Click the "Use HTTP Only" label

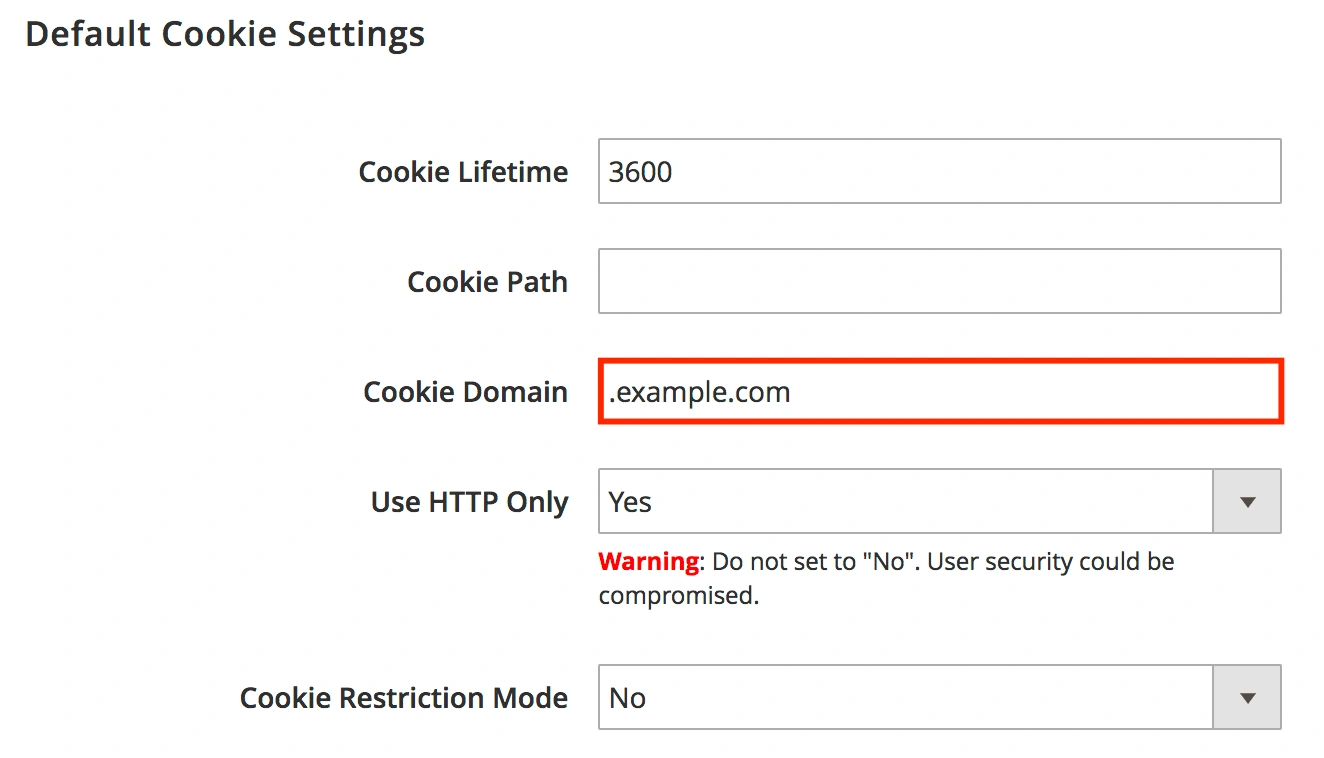[469, 502]
